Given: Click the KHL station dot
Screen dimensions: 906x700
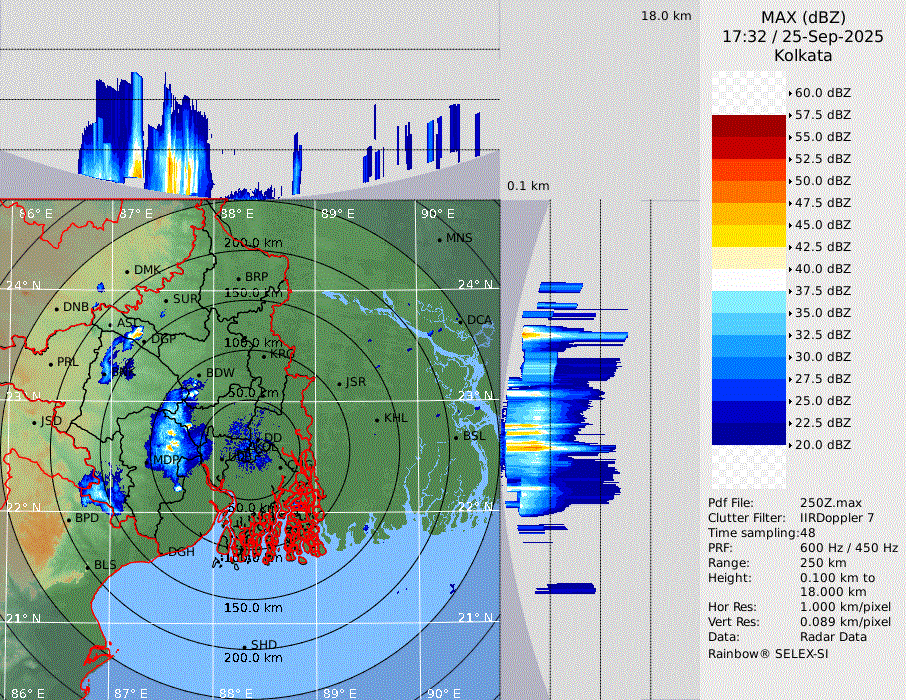Looking at the screenshot, I should coord(377,419).
